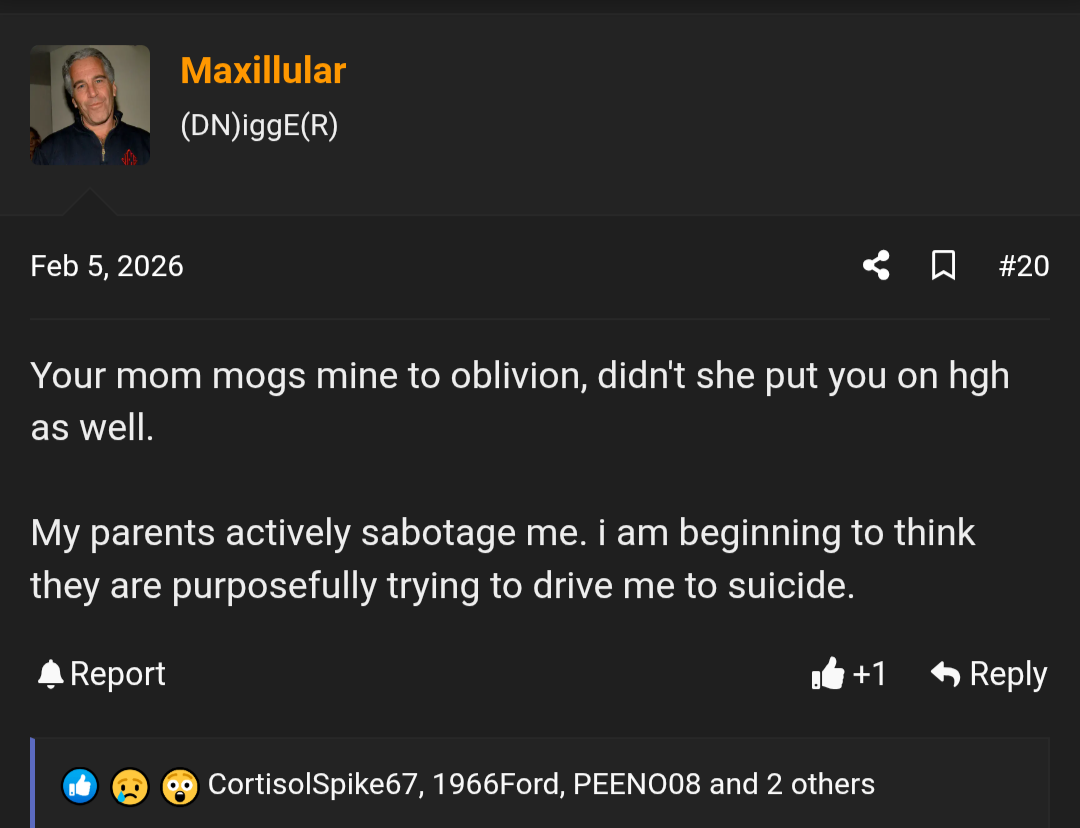Click the Feb 5, 2026 date

pyautogui.click(x=107, y=265)
